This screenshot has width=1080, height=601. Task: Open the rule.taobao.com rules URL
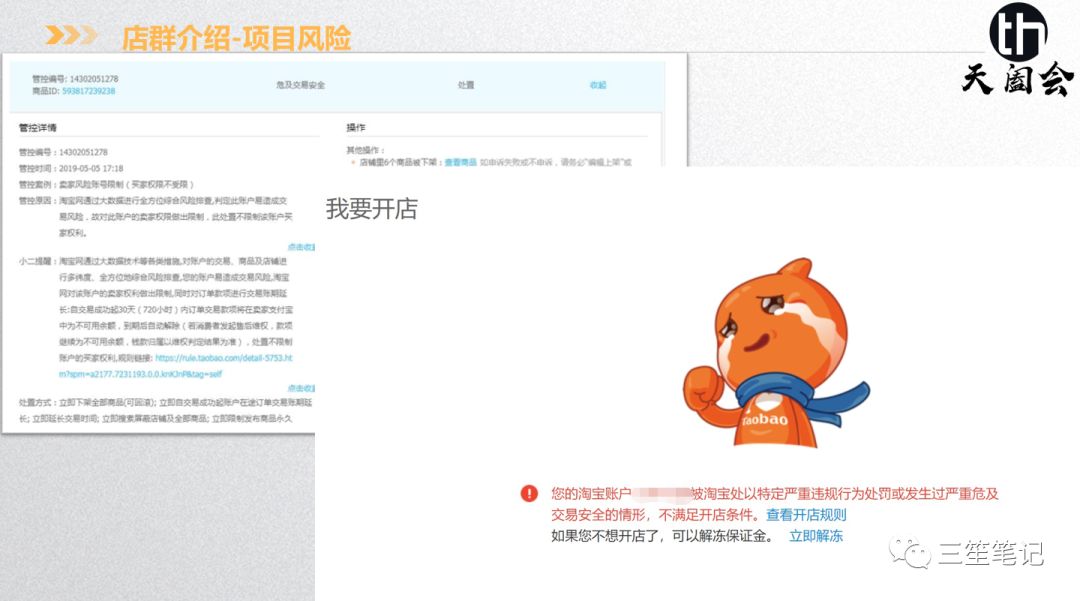[x=176, y=366]
